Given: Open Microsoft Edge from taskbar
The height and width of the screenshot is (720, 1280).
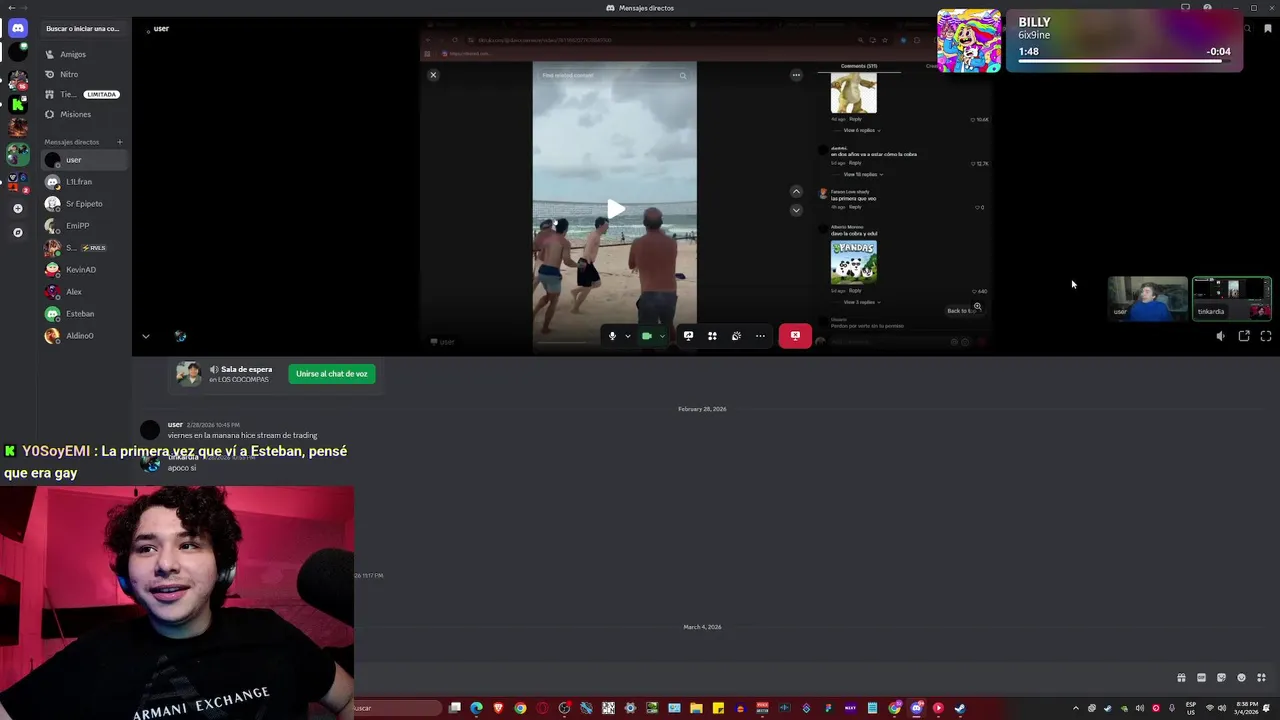Looking at the screenshot, I should point(476,708).
